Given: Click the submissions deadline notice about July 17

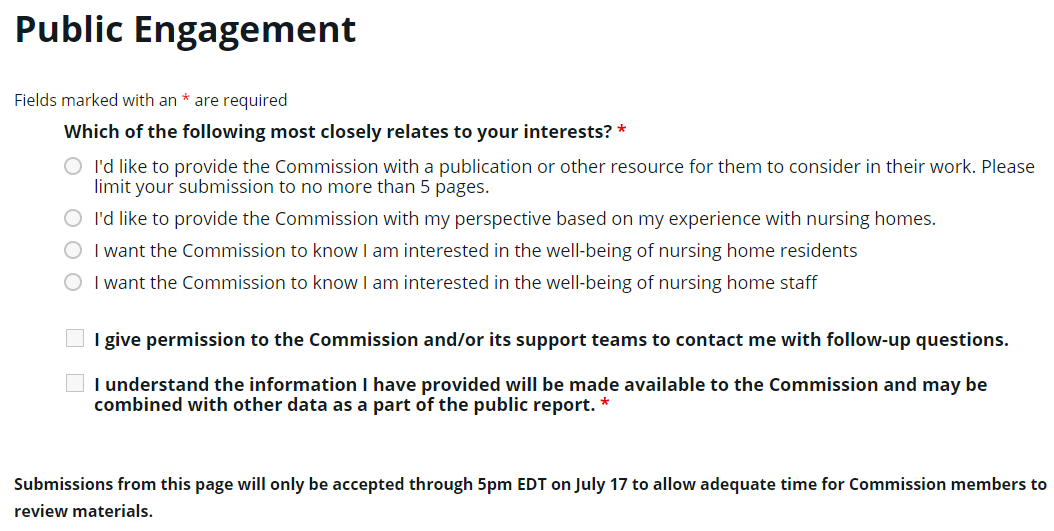Looking at the screenshot, I should [530, 497].
